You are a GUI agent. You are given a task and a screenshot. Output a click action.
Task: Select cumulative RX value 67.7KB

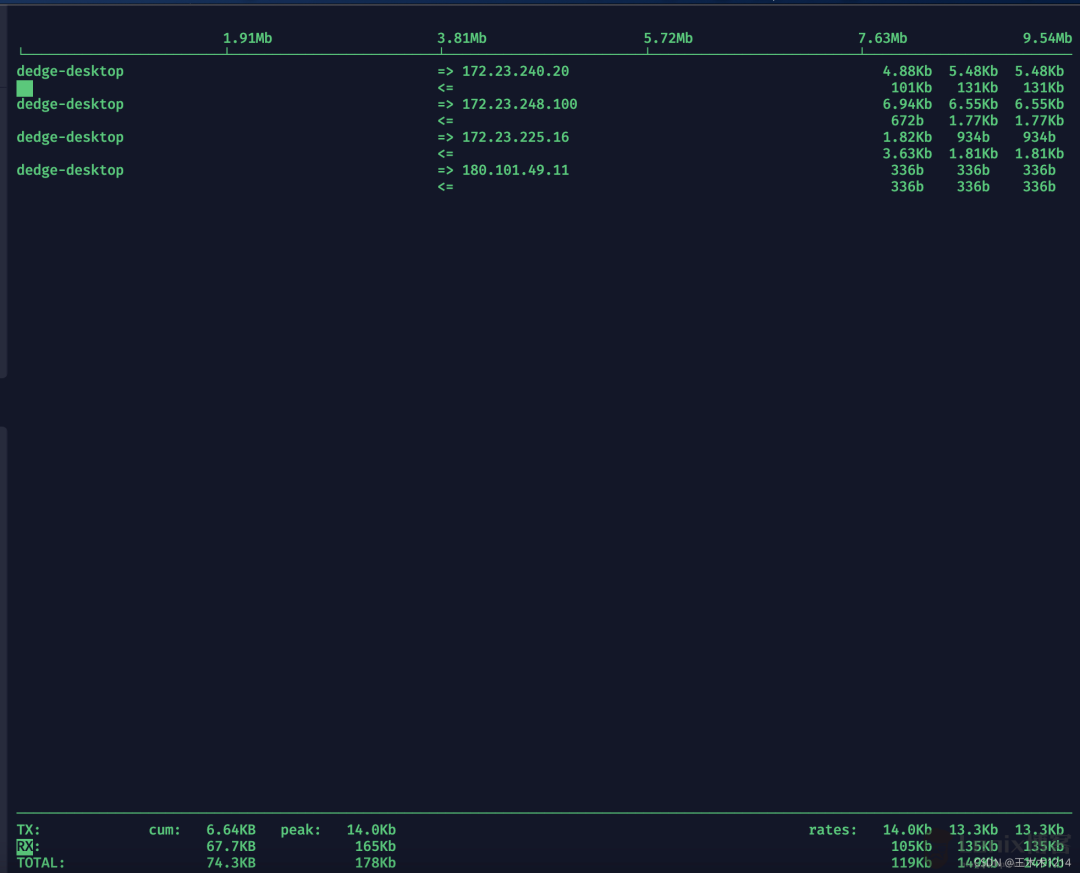[231, 847]
